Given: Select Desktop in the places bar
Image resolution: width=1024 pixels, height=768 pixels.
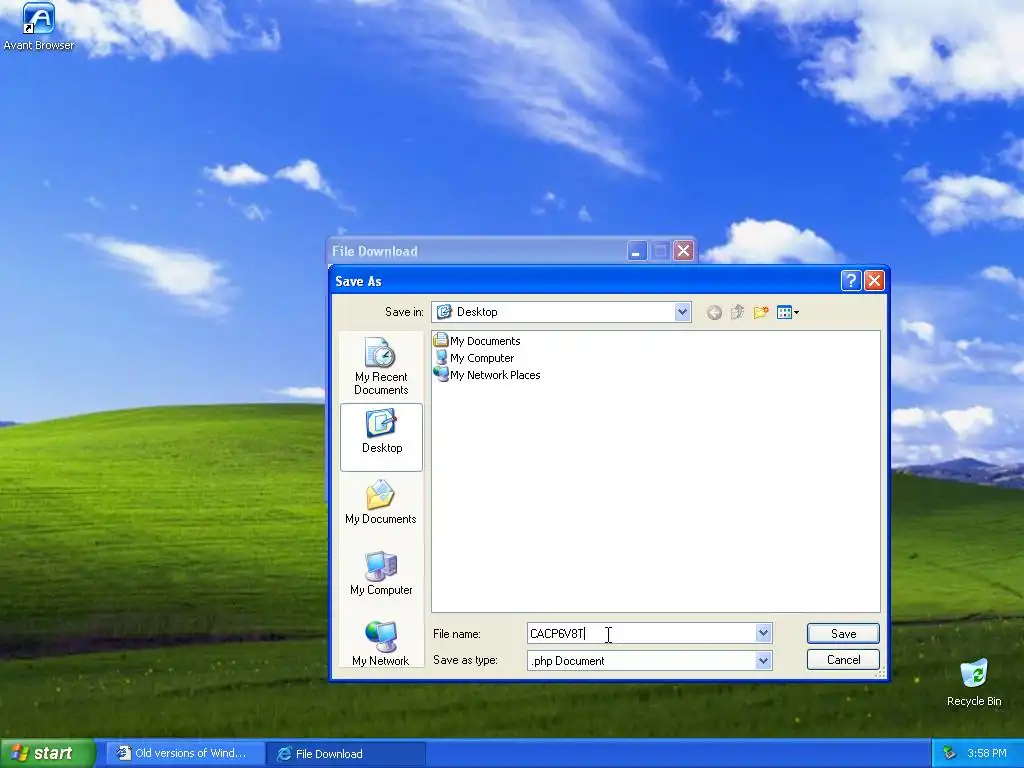Looking at the screenshot, I should click(381, 437).
